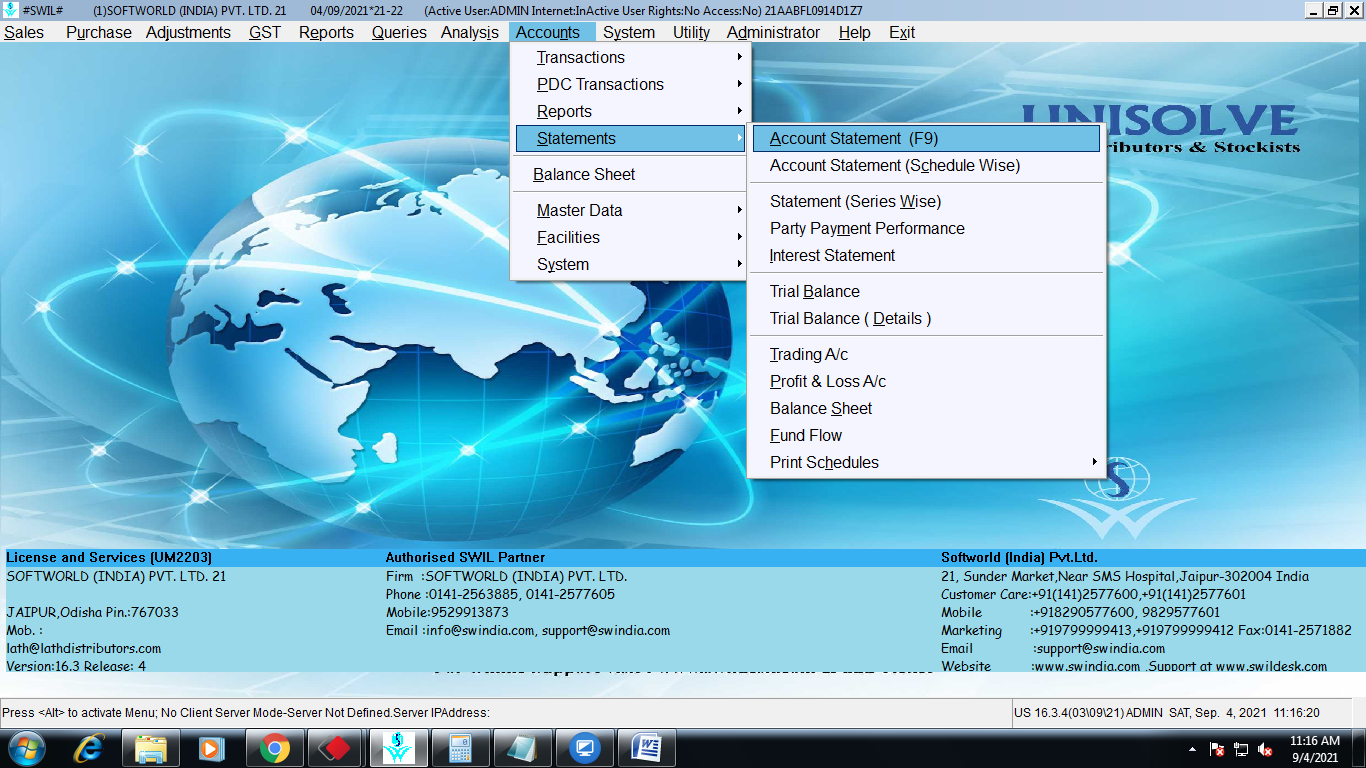This screenshot has width=1366, height=768.
Task: Select Statement (Series Wise)
Action: pyautogui.click(x=926, y=202)
